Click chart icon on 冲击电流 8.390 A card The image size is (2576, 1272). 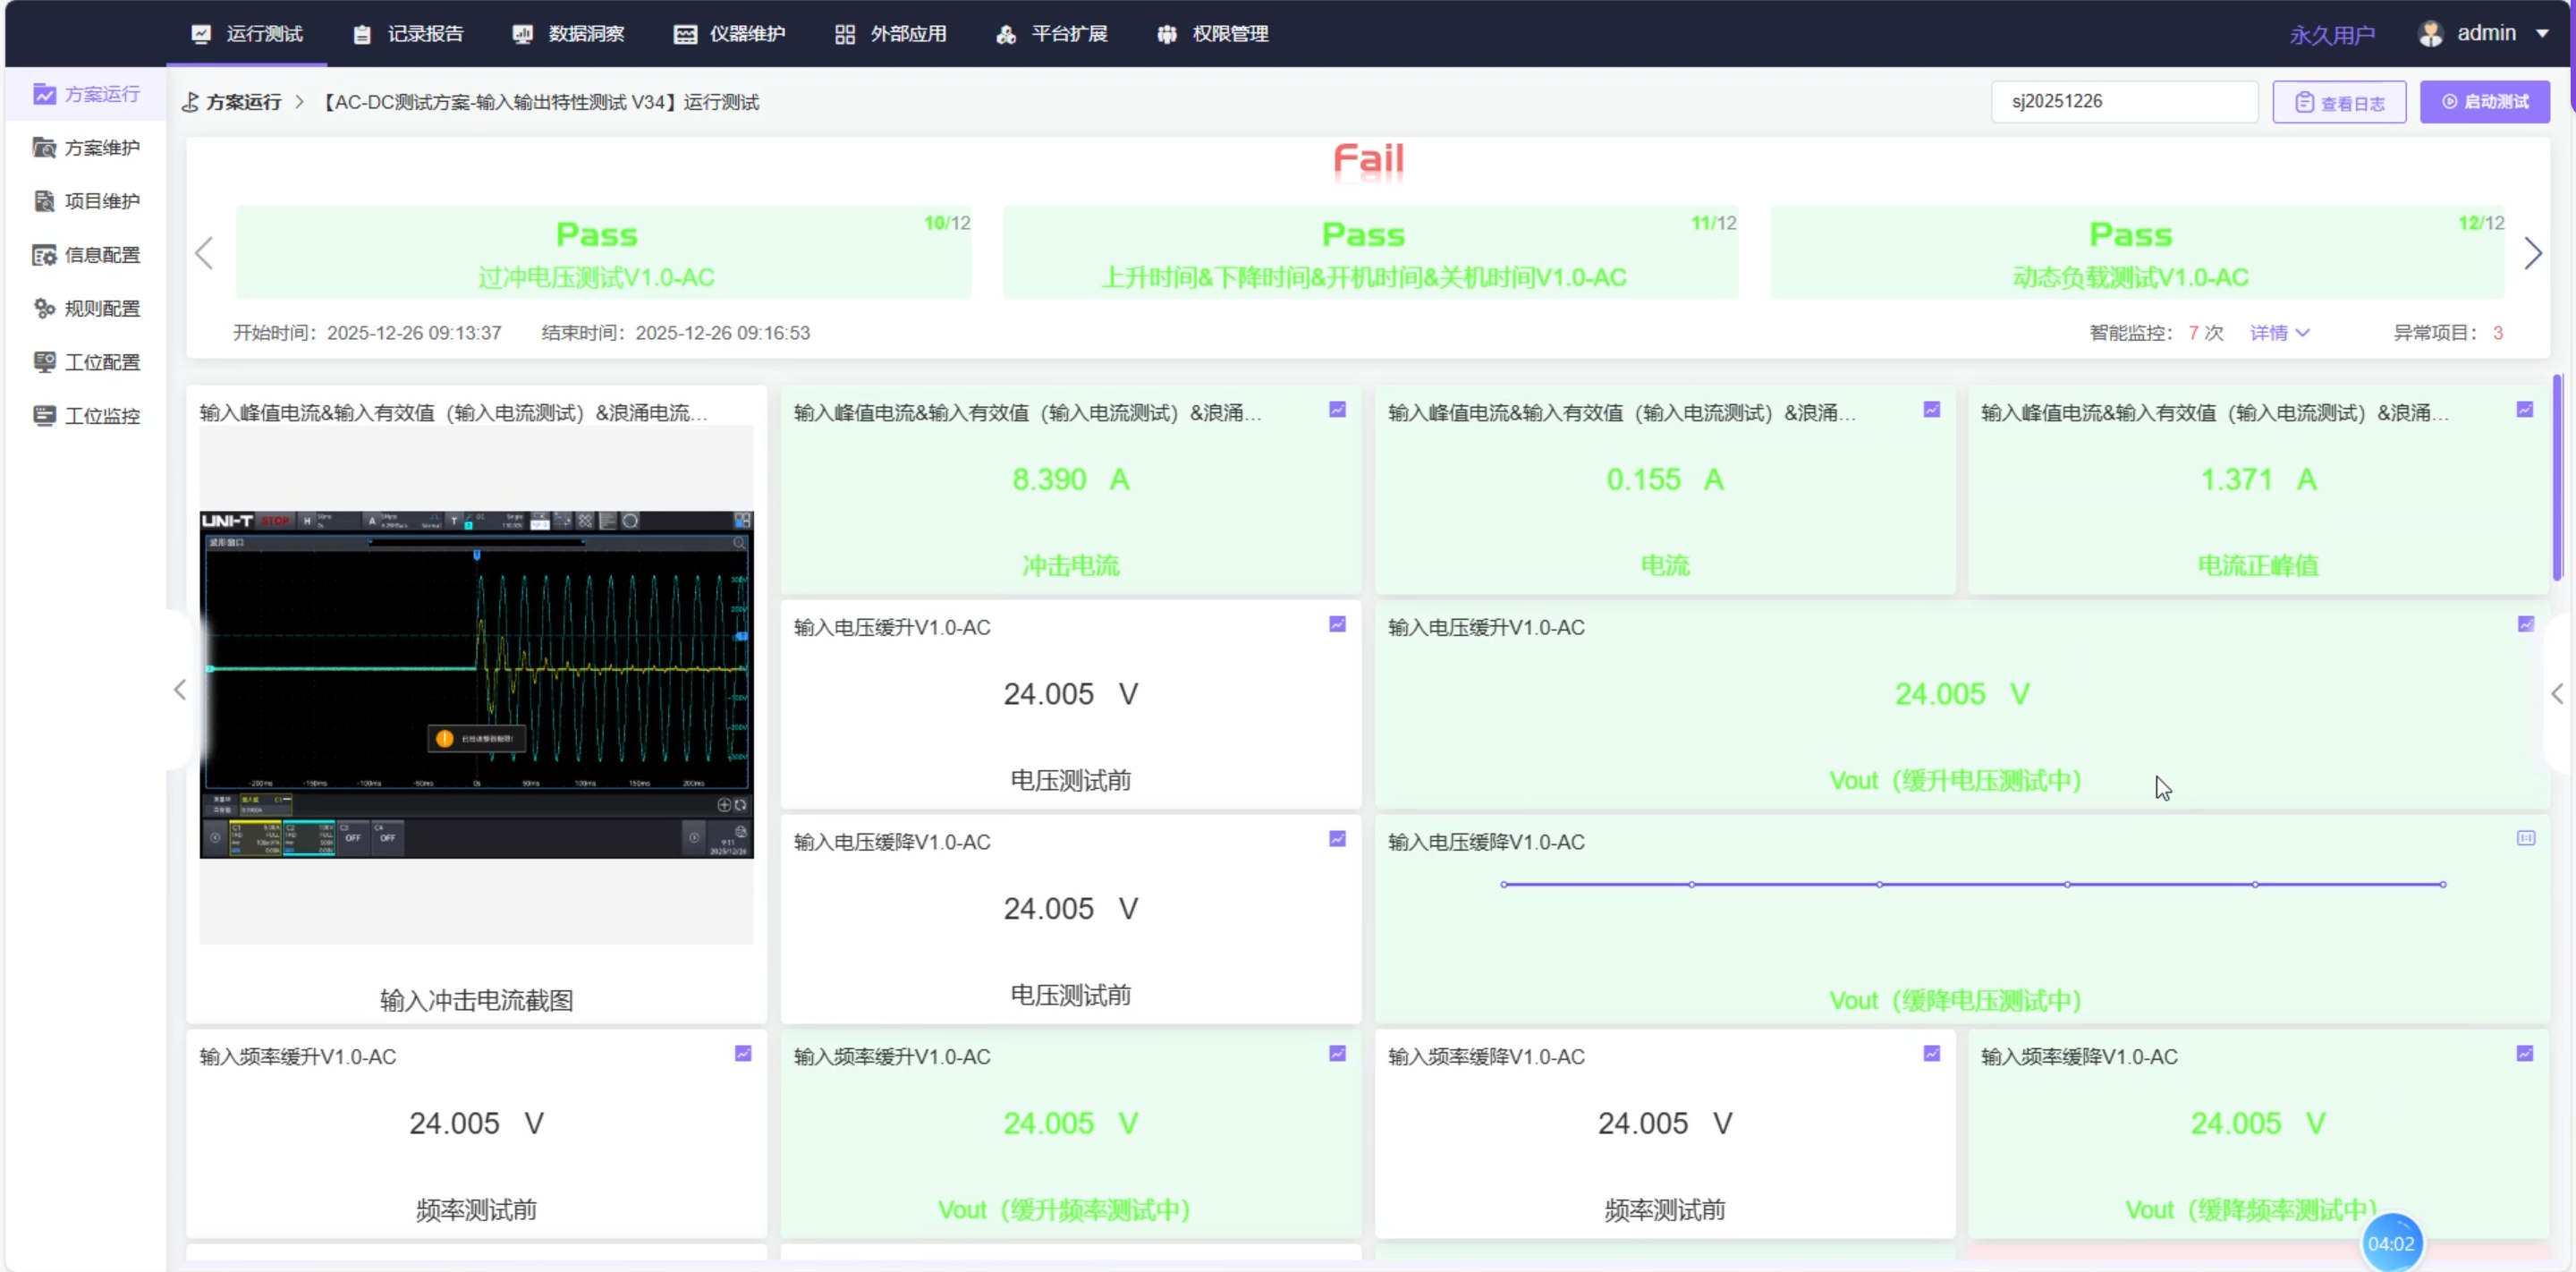click(x=1337, y=410)
